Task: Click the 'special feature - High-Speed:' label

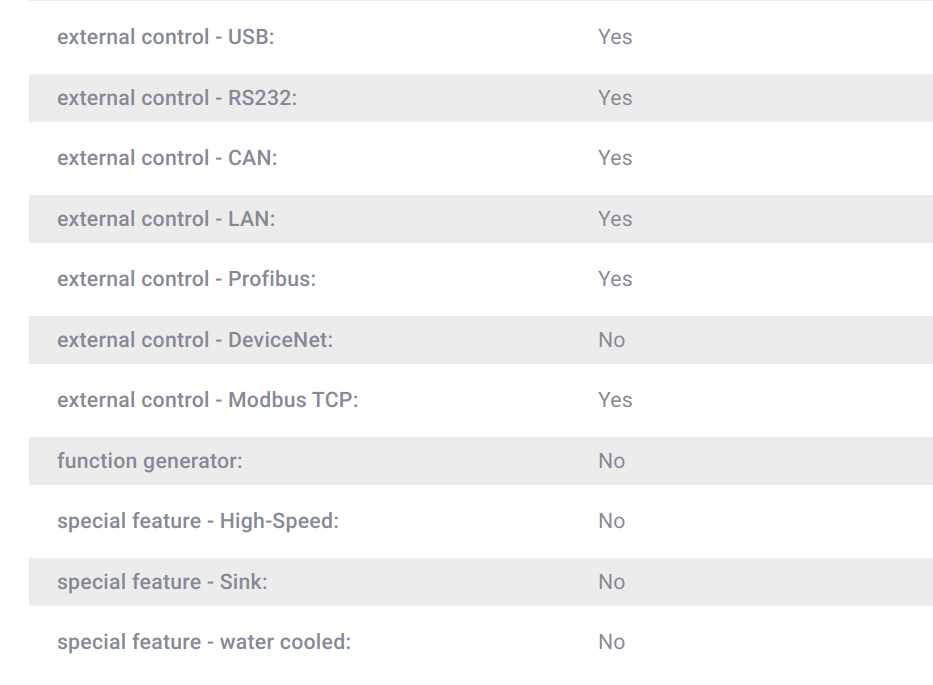Action: (198, 521)
